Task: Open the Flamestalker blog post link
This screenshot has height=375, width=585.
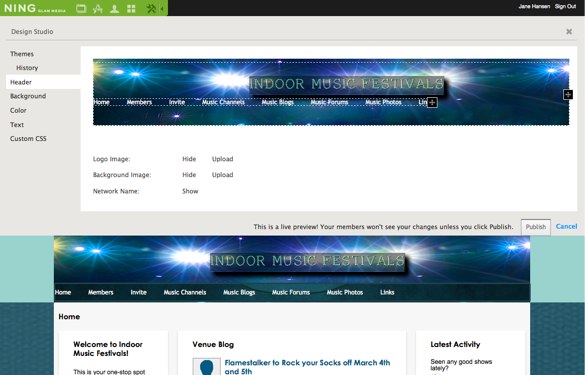Action: 307,367
